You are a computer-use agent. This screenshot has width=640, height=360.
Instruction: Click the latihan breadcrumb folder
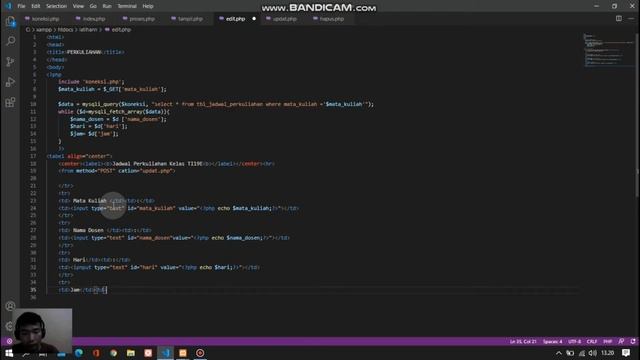(88, 30)
